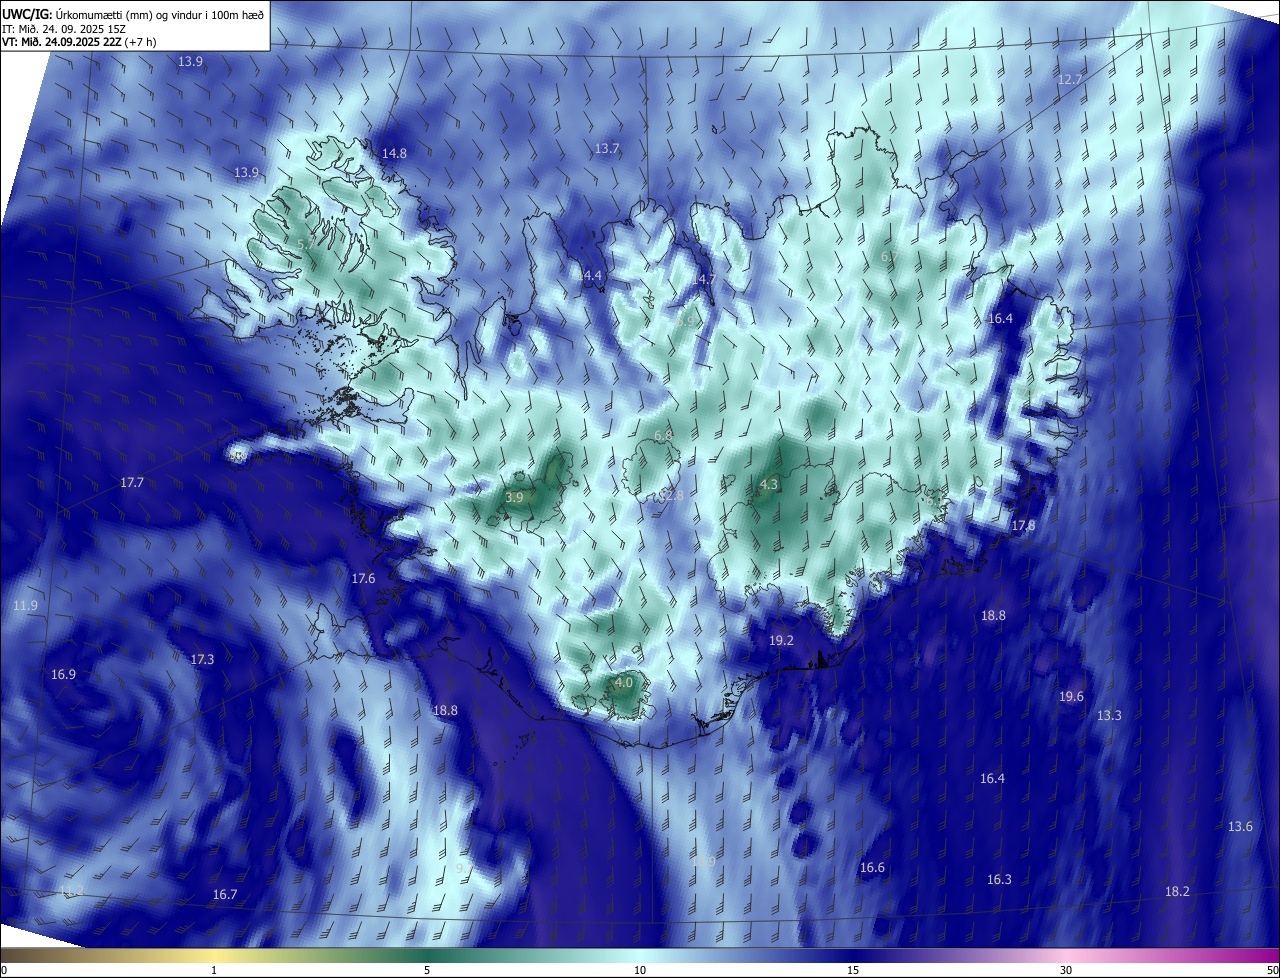Select the 4.0 value label
The width and height of the screenshot is (1280, 978).
pos(624,682)
